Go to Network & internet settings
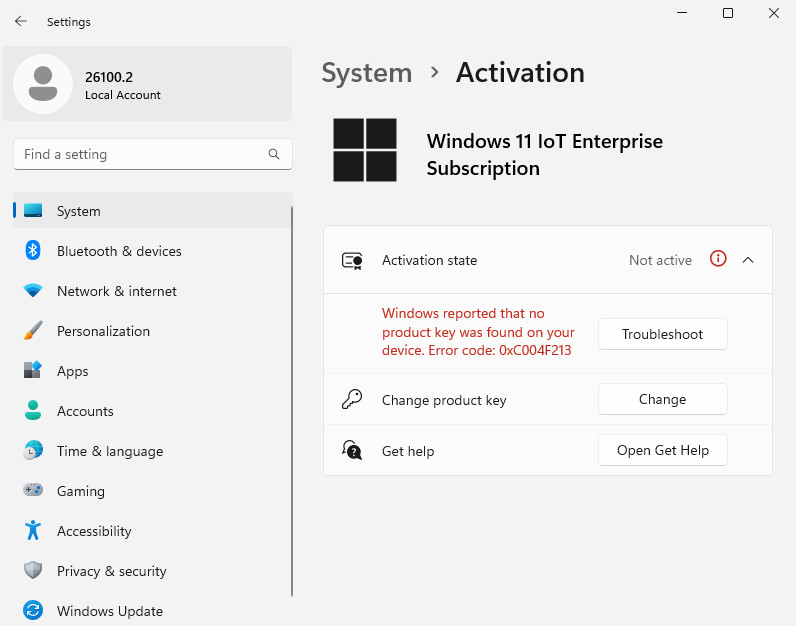Screen dimensions: 796x626 pos(152,290)
